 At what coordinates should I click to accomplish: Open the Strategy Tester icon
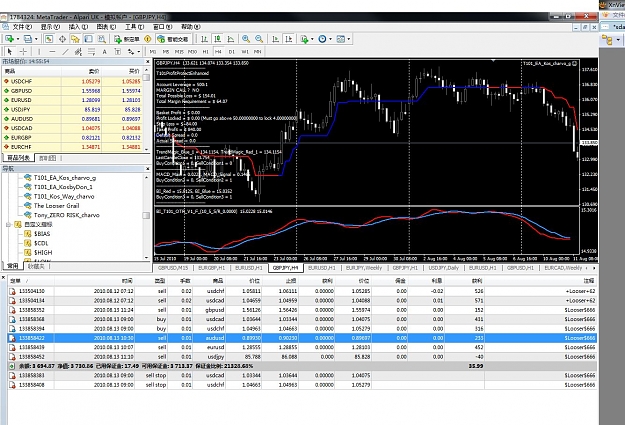[102, 39]
